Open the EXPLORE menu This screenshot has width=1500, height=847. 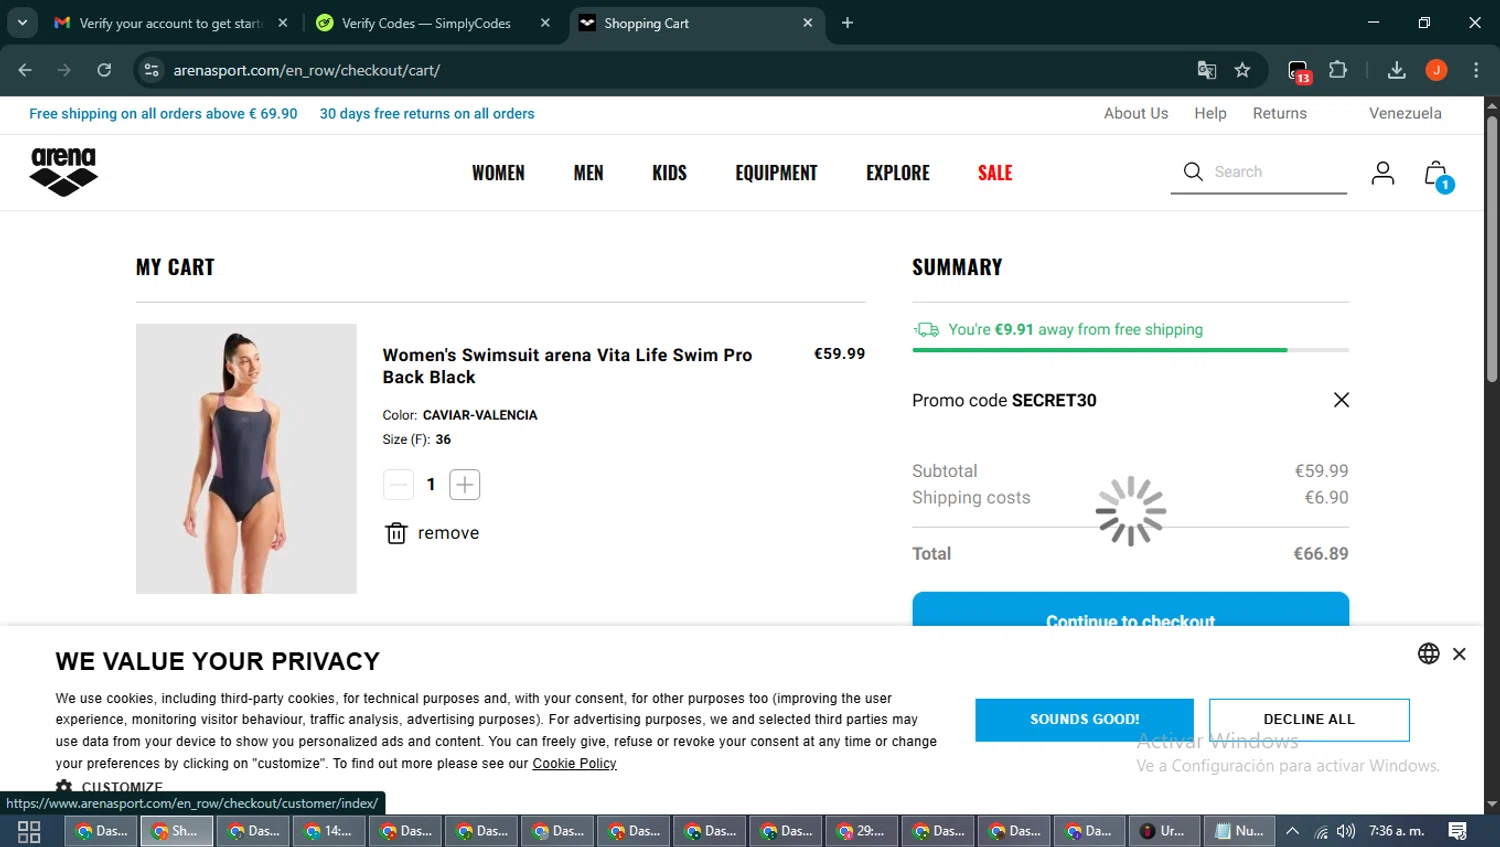coord(898,173)
